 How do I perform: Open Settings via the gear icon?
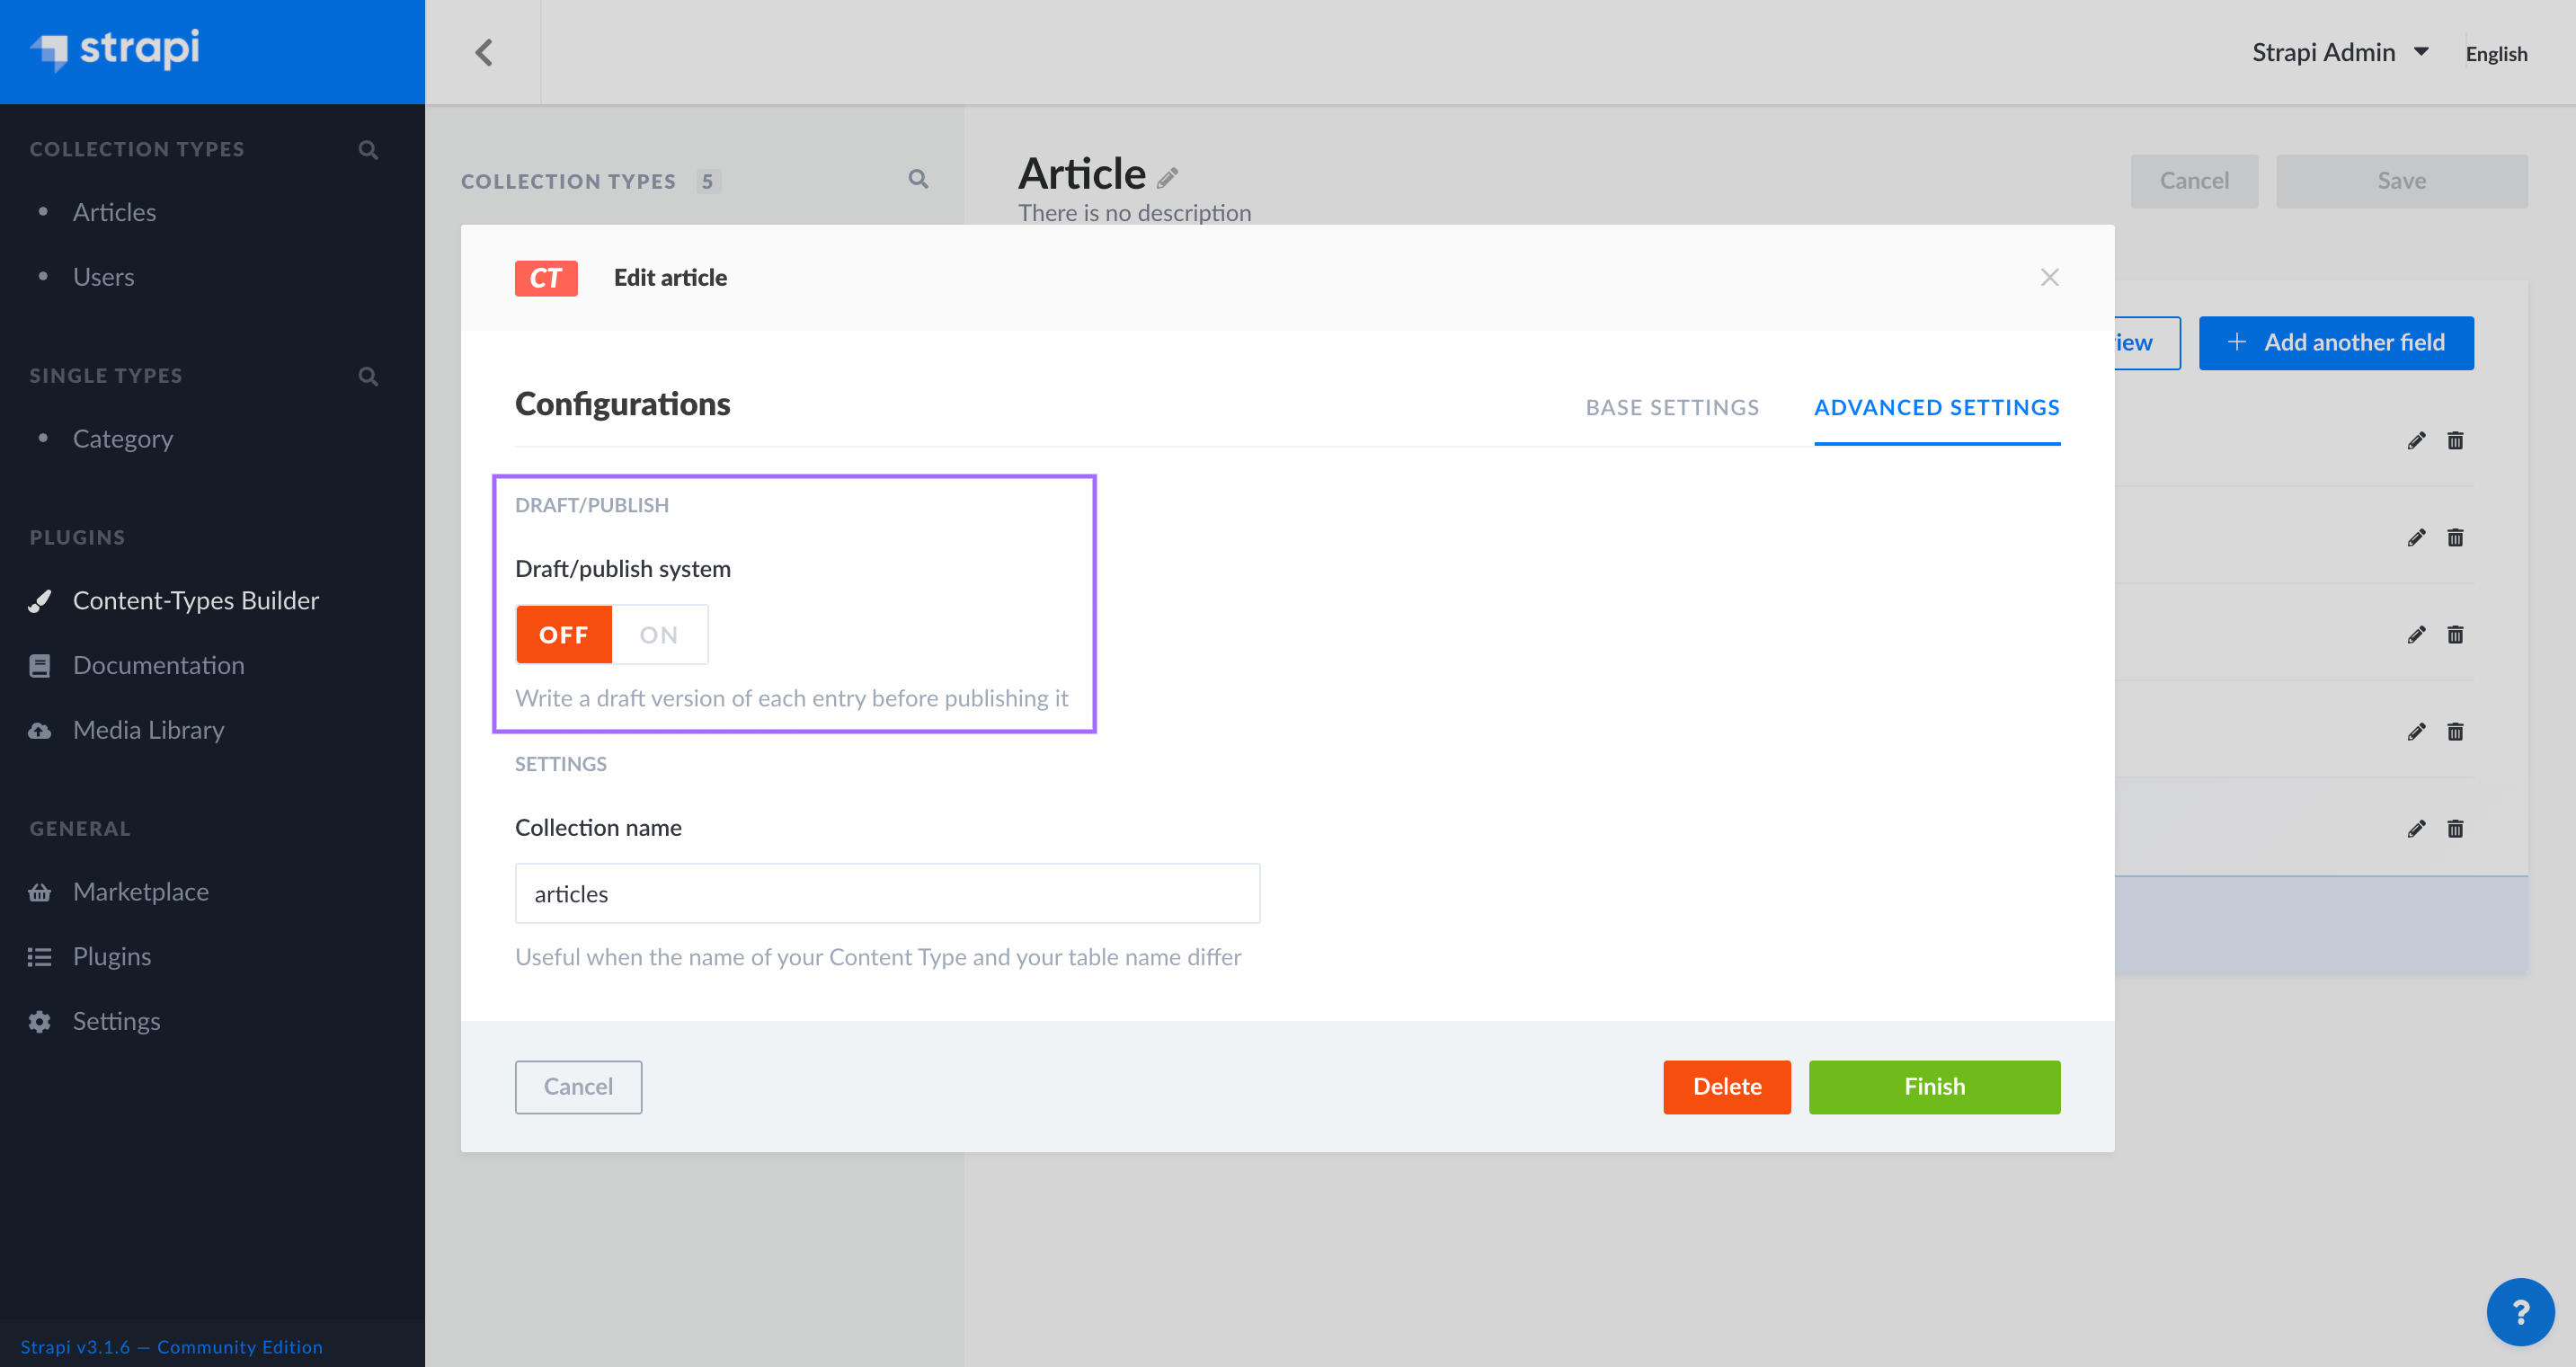pyautogui.click(x=39, y=1020)
